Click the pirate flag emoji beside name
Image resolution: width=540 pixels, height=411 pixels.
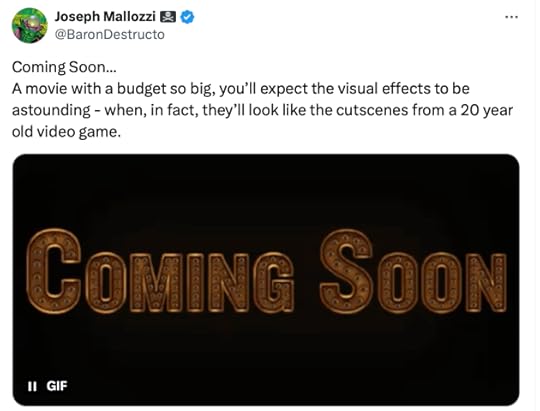pos(168,17)
